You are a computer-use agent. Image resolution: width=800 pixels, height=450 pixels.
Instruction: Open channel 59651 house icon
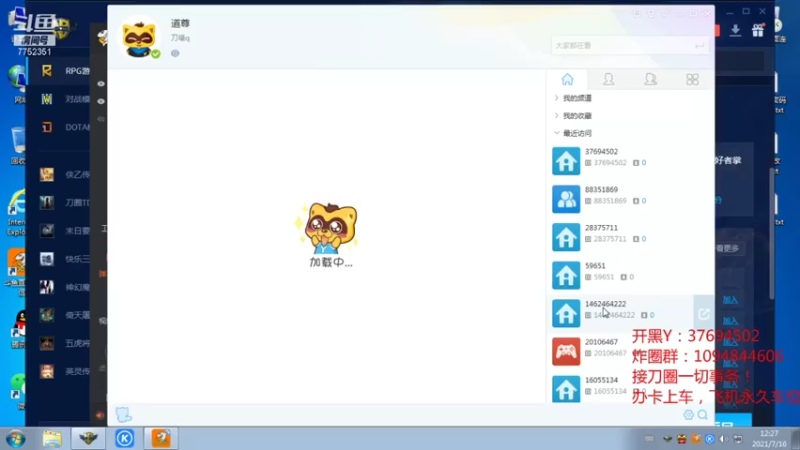pyautogui.click(x=566, y=275)
